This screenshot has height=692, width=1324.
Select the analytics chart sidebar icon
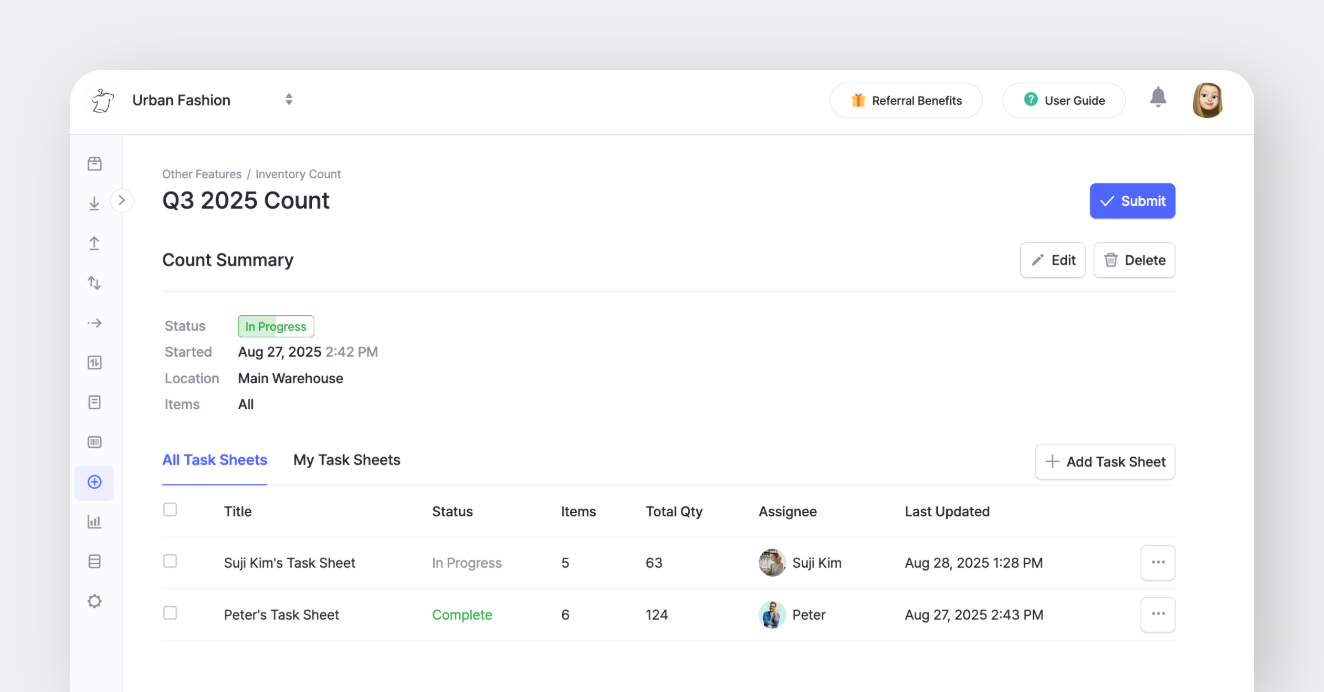click(94, 520)
